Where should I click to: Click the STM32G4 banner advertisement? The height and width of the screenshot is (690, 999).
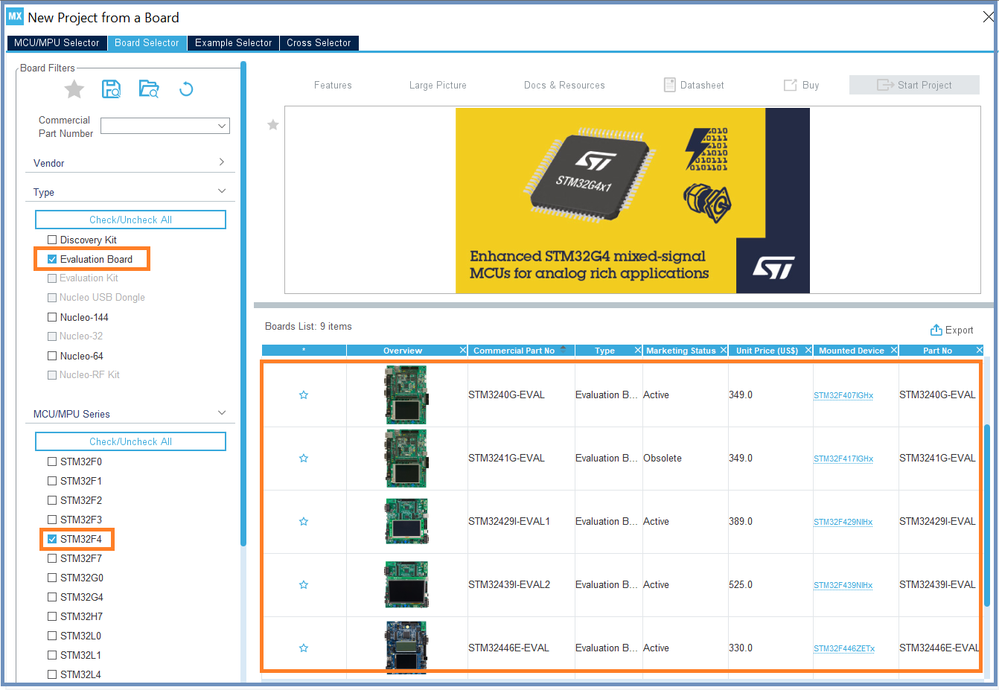(x=633, y=200)
